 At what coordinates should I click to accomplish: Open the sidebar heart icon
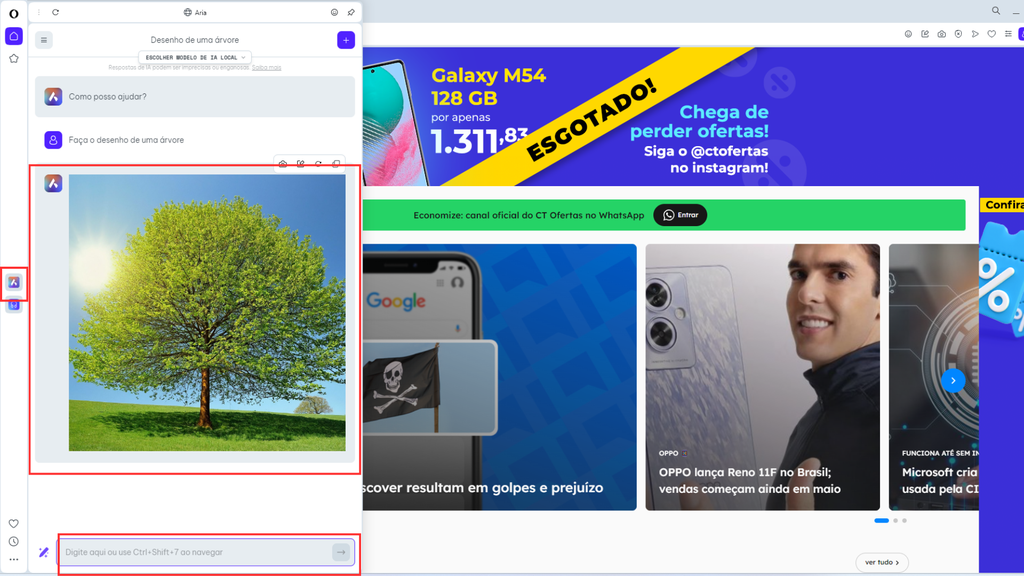pyautogui.click(x=14, y=524)
